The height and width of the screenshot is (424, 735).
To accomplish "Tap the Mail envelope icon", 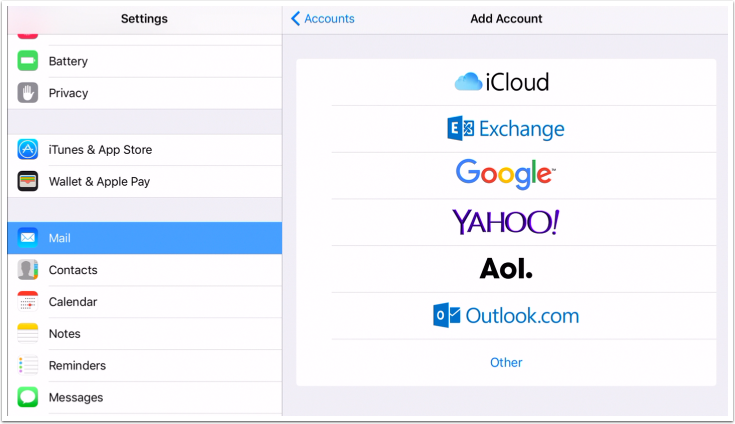I will (x=28, y=238).
